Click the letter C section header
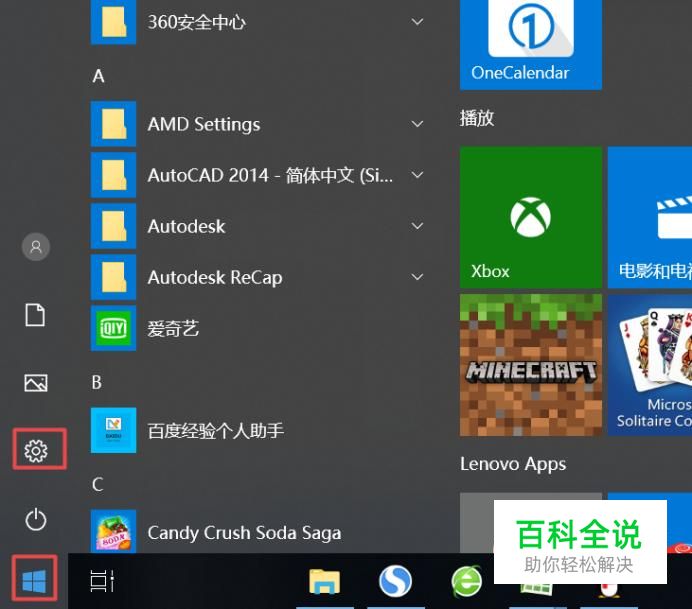The width and height of the screenshot is (692, 609). (98, 485)
